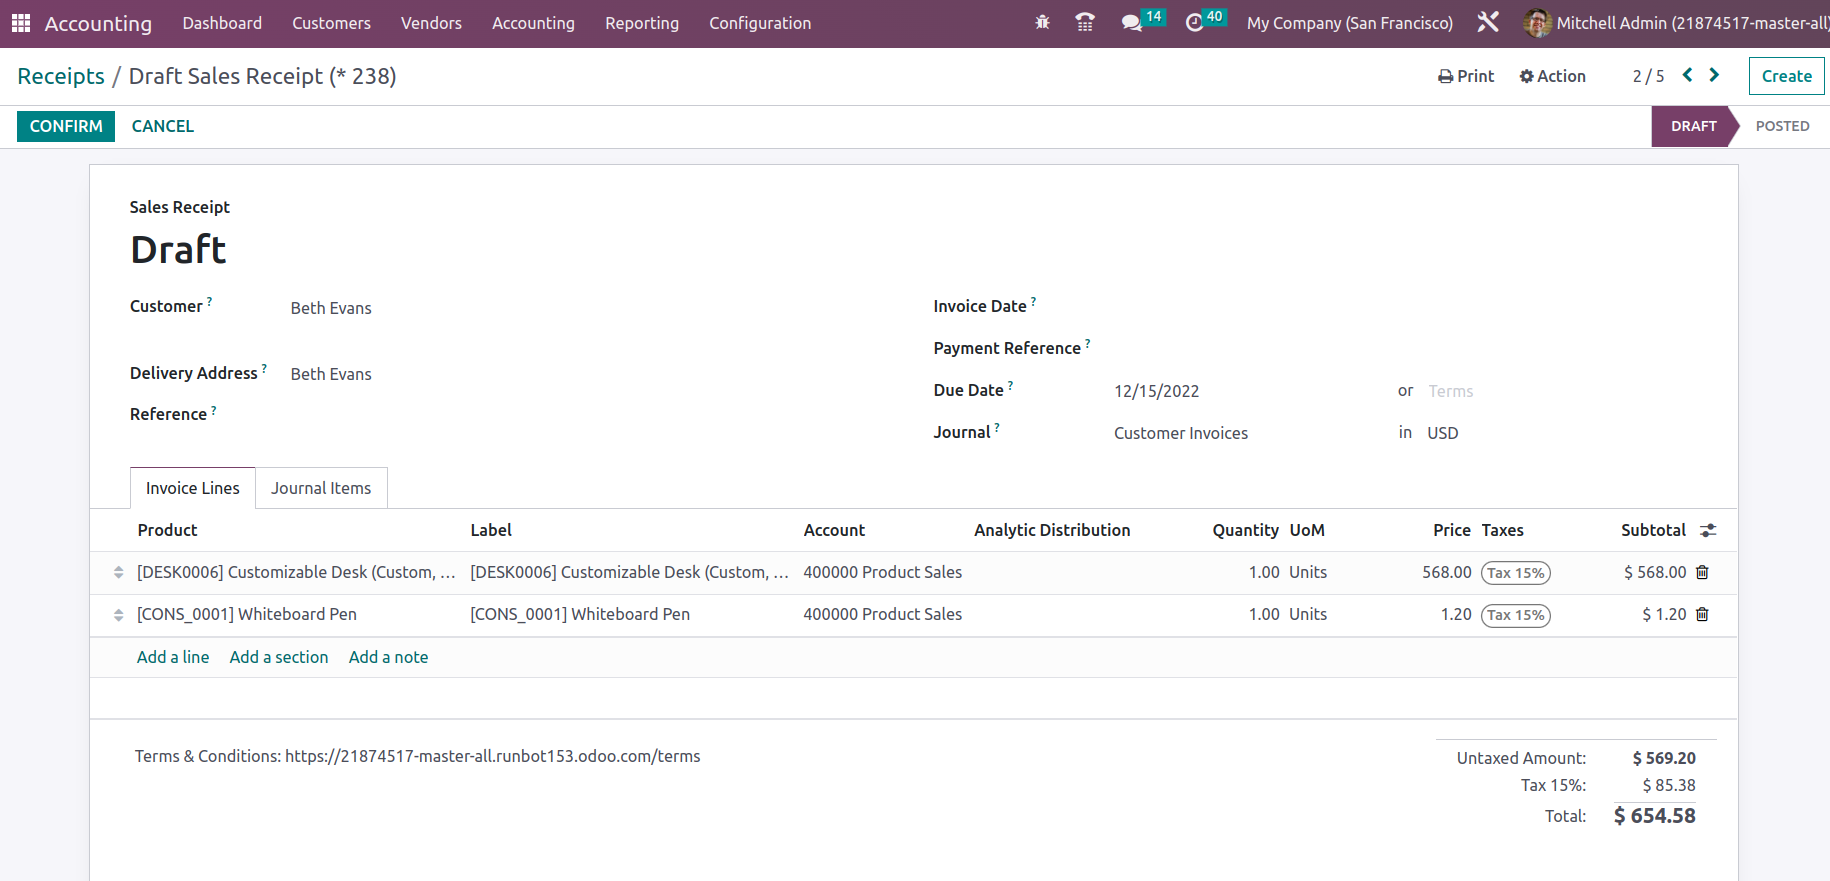
Task: Click Tax 15% tag on Whiteboard Pen line
Action: pos(1515,615)
